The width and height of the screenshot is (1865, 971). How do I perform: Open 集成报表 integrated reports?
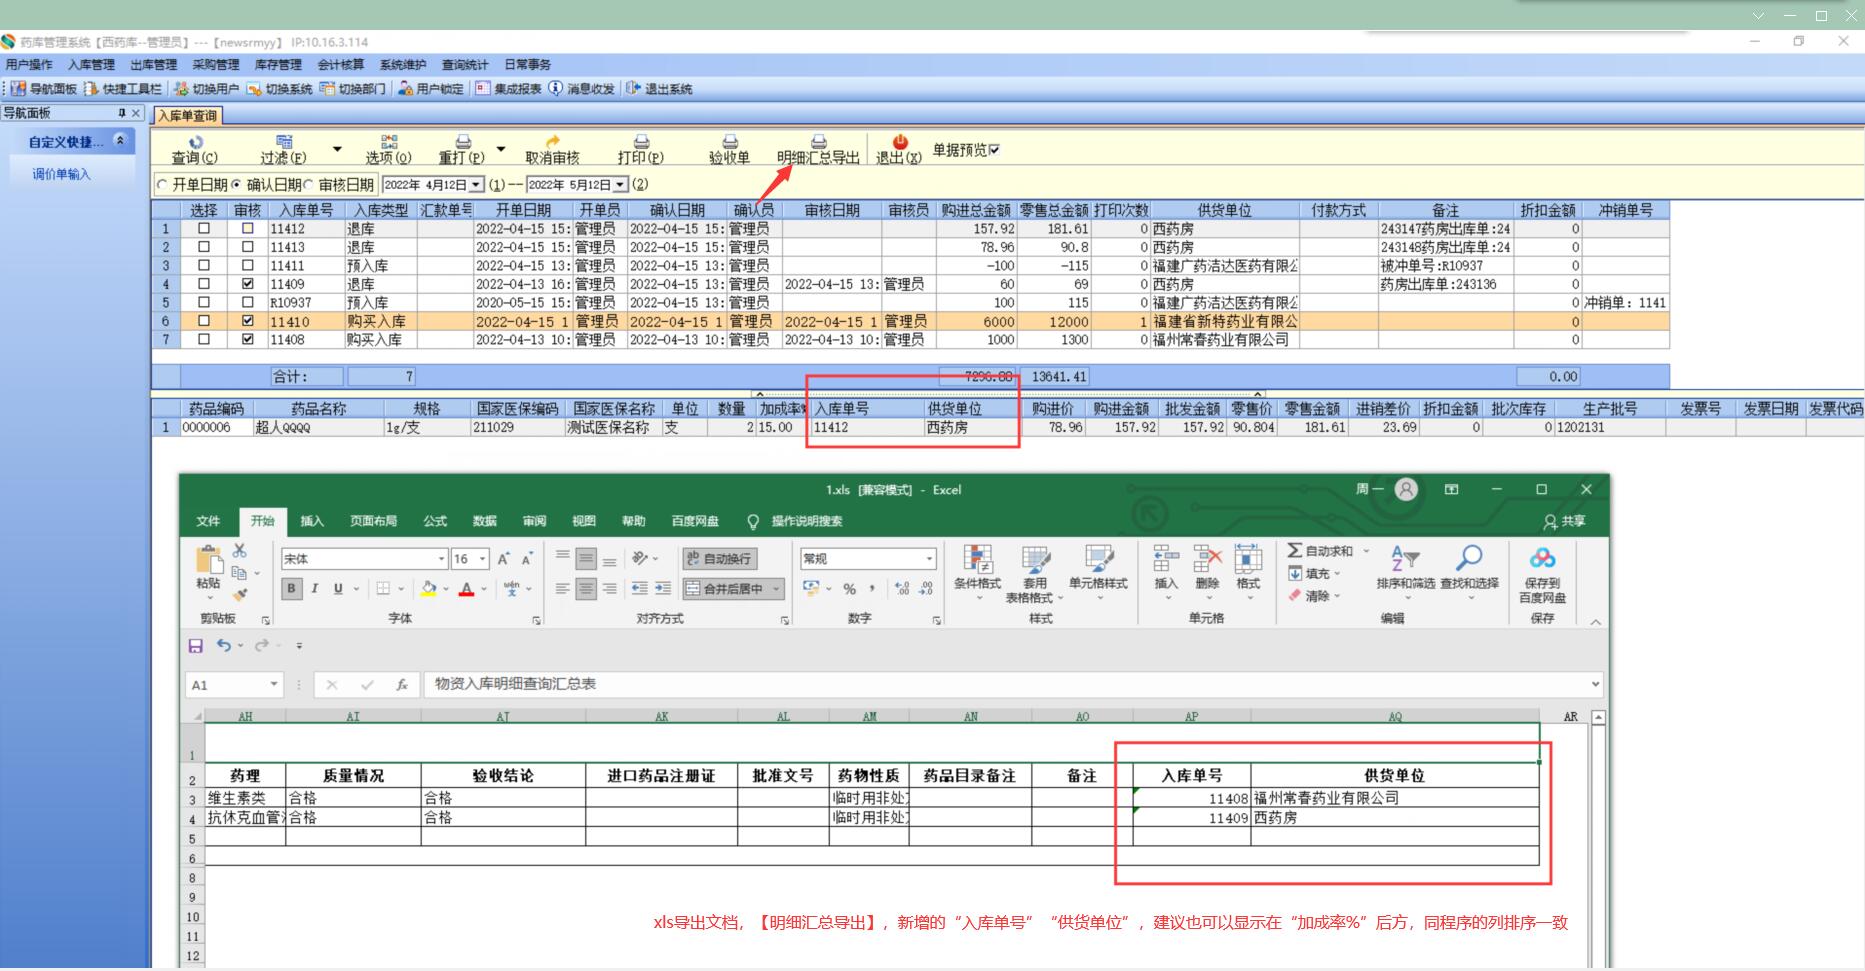tap(509, 89)
